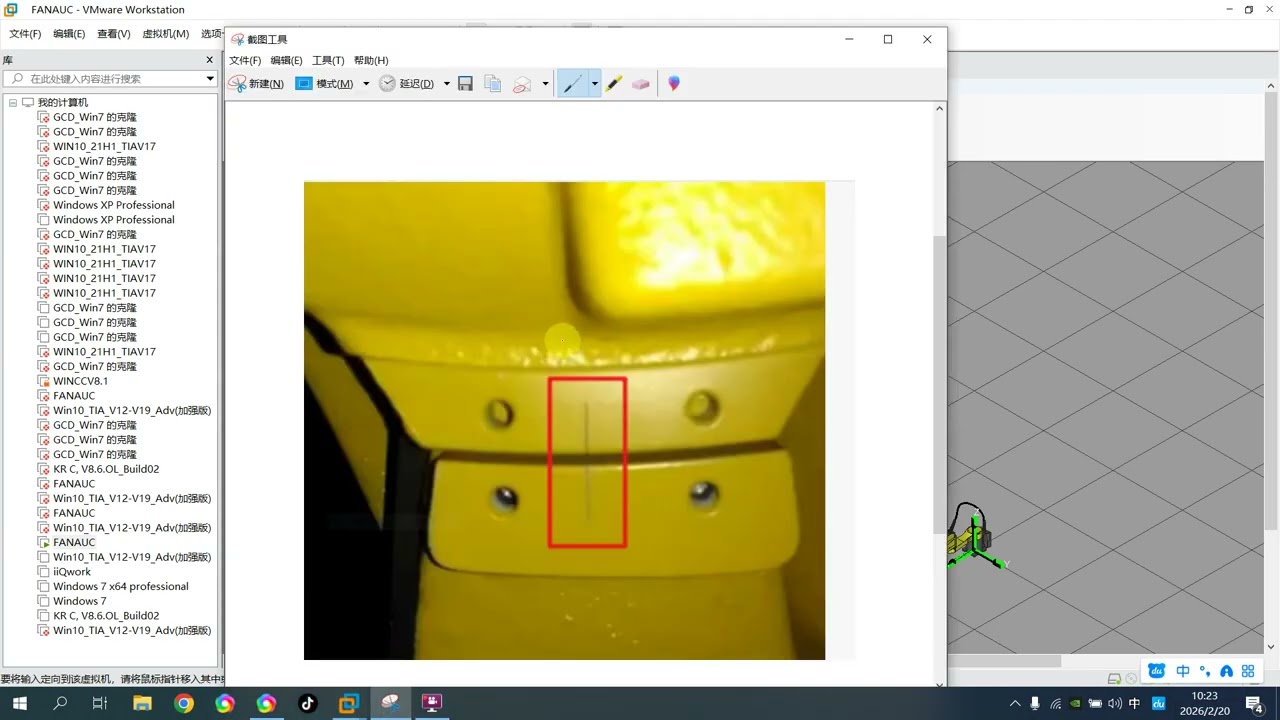This screenshot has width=1280, height=720.
Task: Show hidden system tray icons chevron
Action: tap(1015, 703)
